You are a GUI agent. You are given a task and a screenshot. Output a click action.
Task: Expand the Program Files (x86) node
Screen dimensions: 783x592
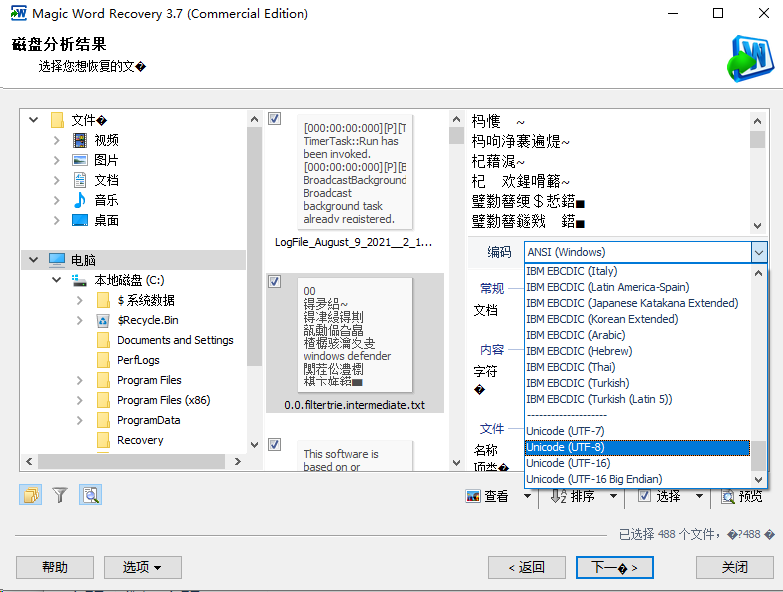point(79,400)
